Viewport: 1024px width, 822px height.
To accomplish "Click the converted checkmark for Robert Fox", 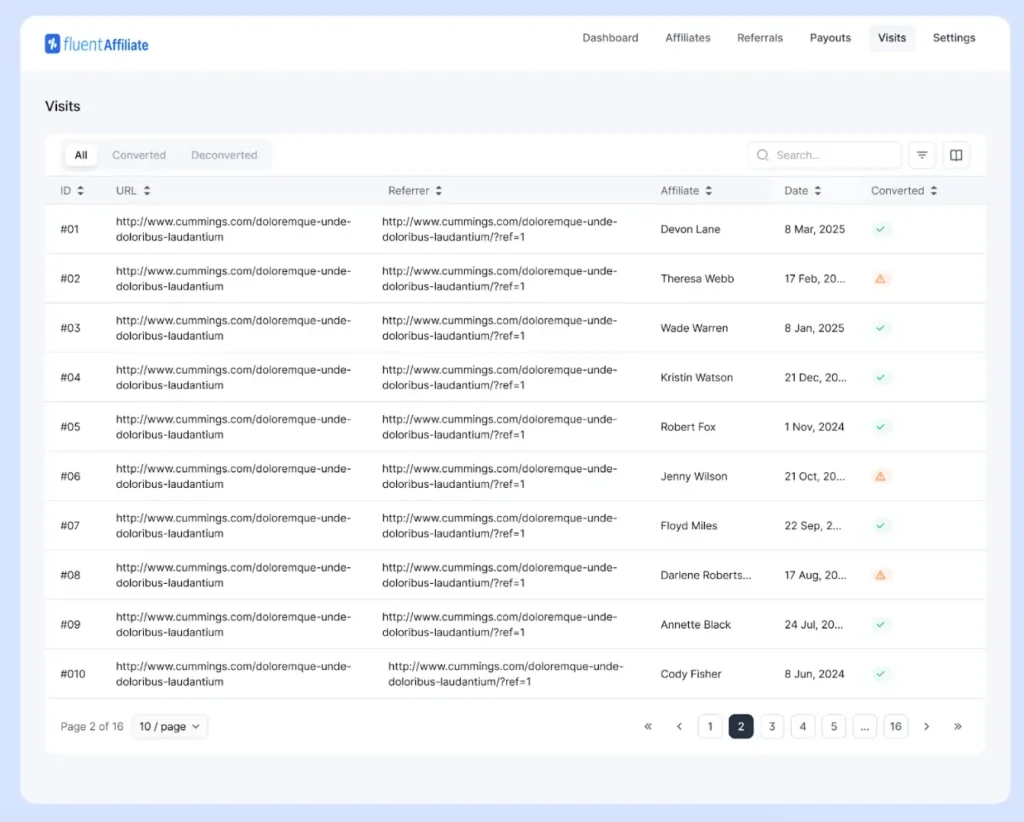I will (880, 427).
